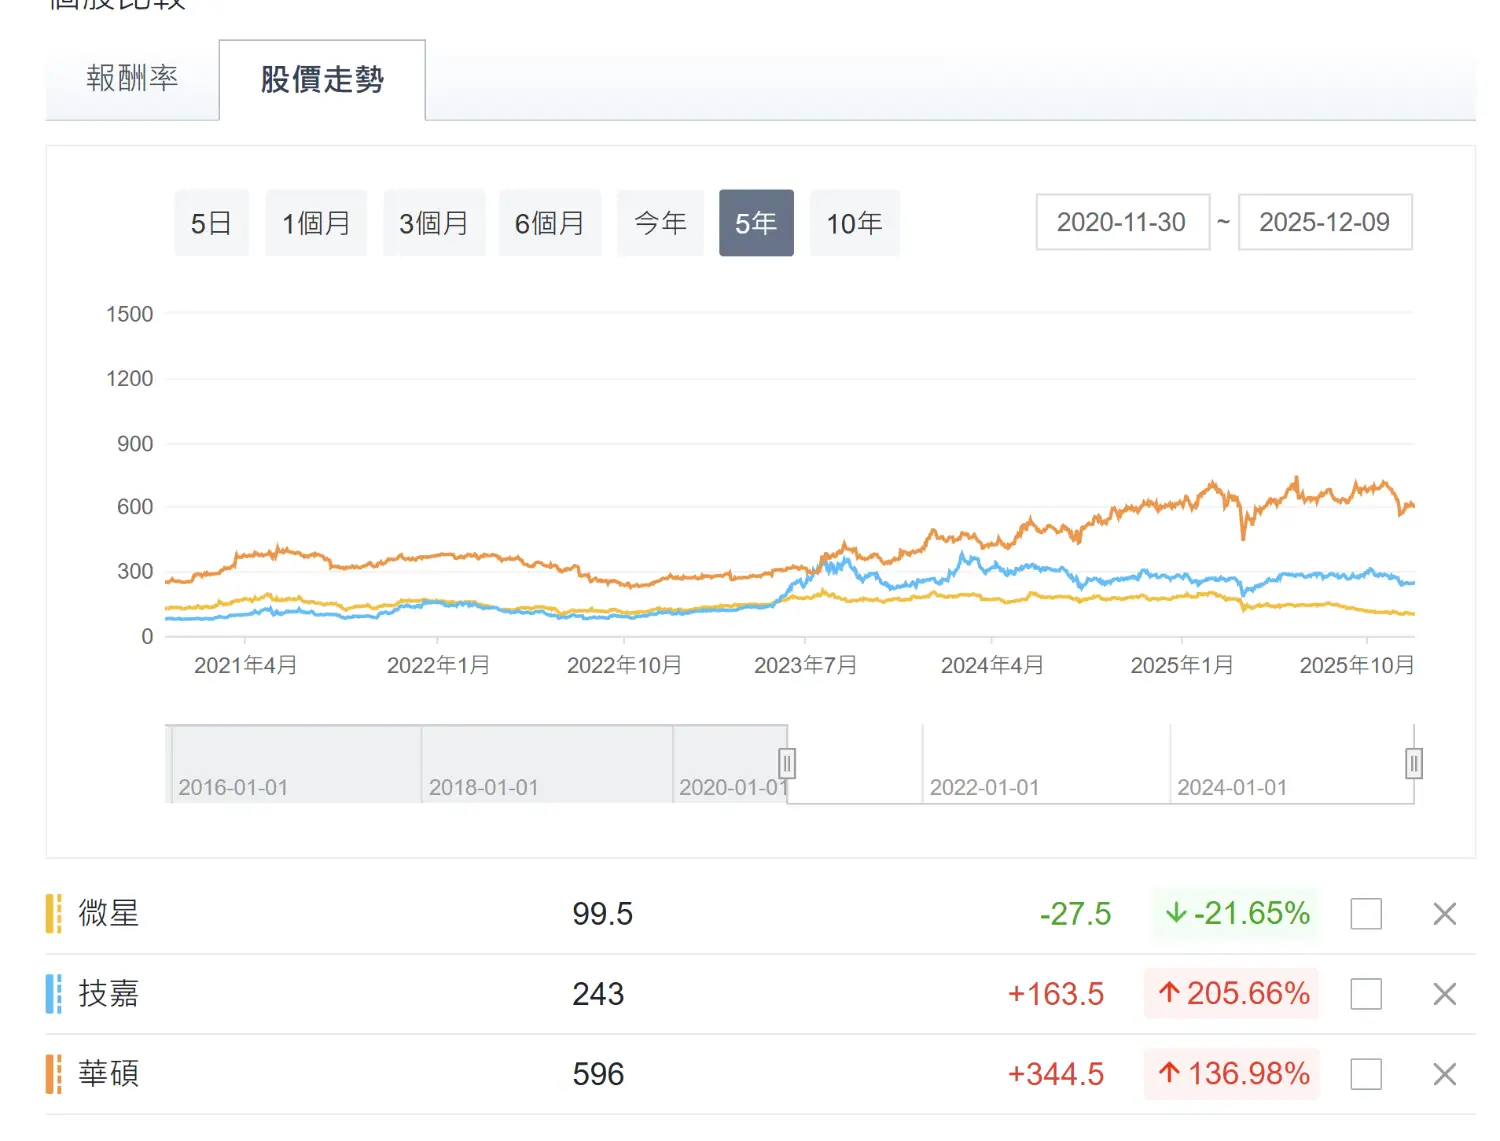Image resolution: width=1500 pixels, height=1141 pixels.
Task: Click start date field 2020-11-30
Action: 1122,222
